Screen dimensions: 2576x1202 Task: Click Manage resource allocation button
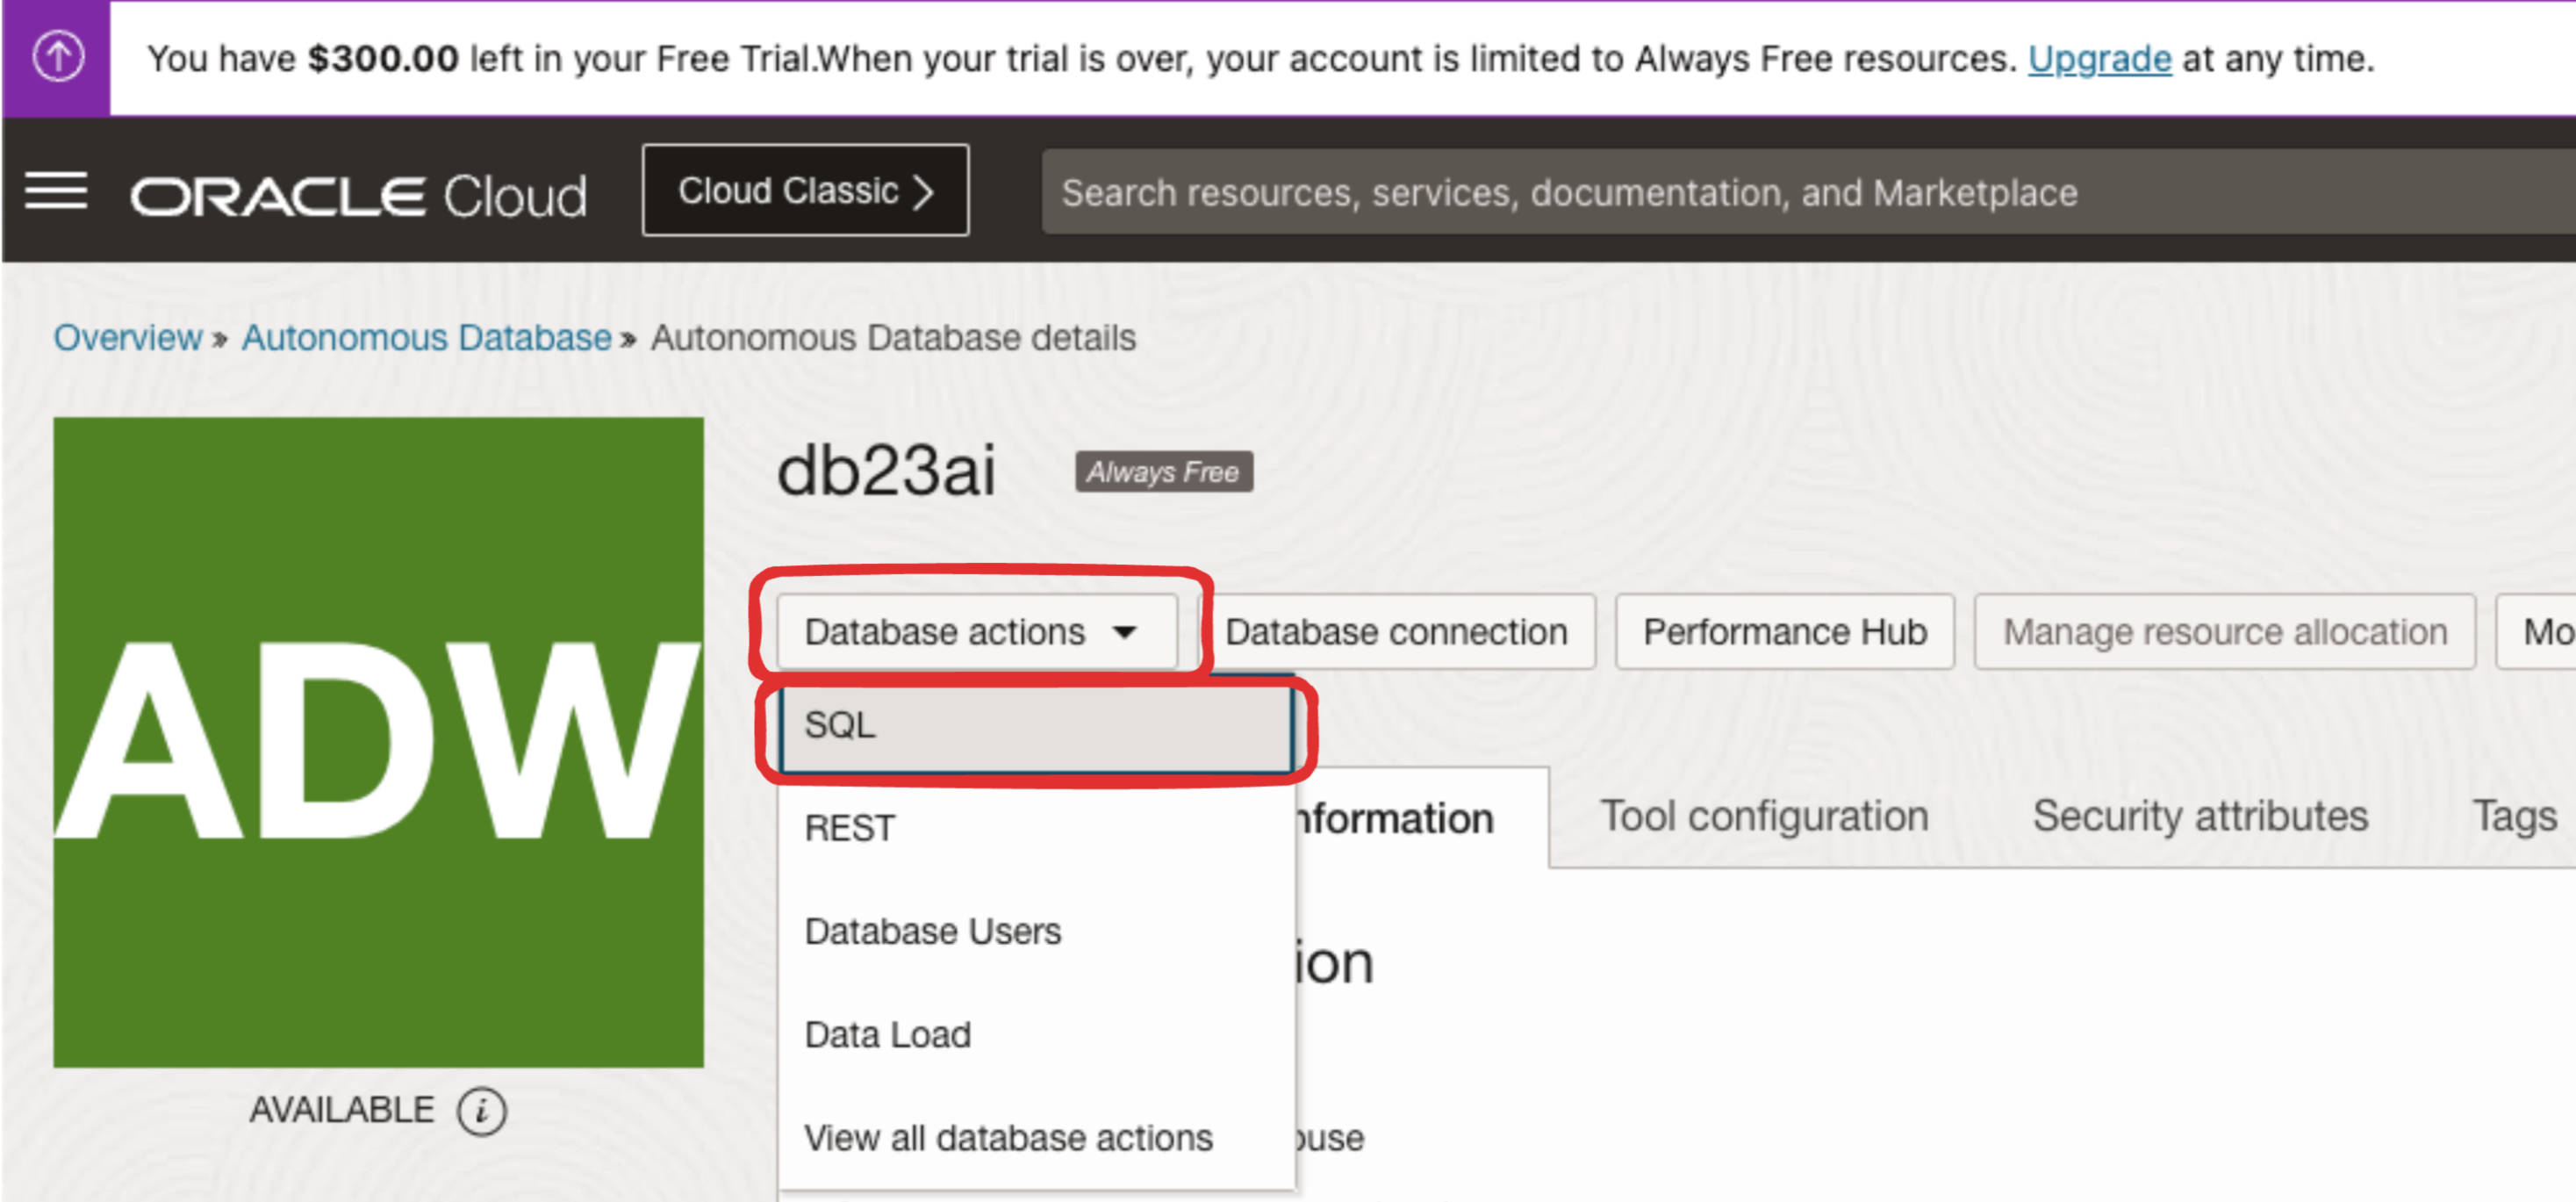(x=2225, y=632)
